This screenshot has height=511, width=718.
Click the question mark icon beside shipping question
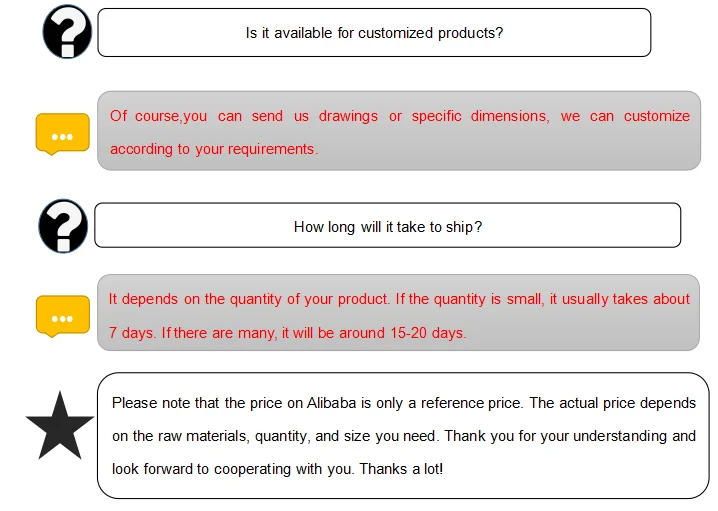click(x=63, y=225)
